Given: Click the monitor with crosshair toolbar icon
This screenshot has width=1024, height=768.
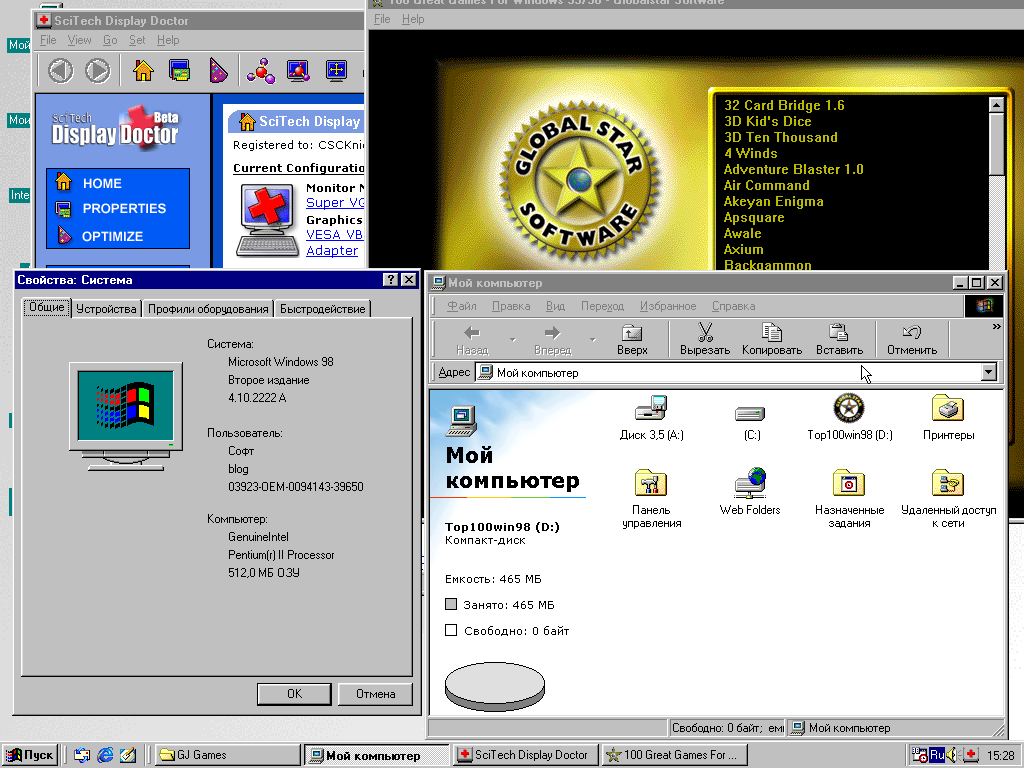Looking at the screenshot, I should (336, 70).
